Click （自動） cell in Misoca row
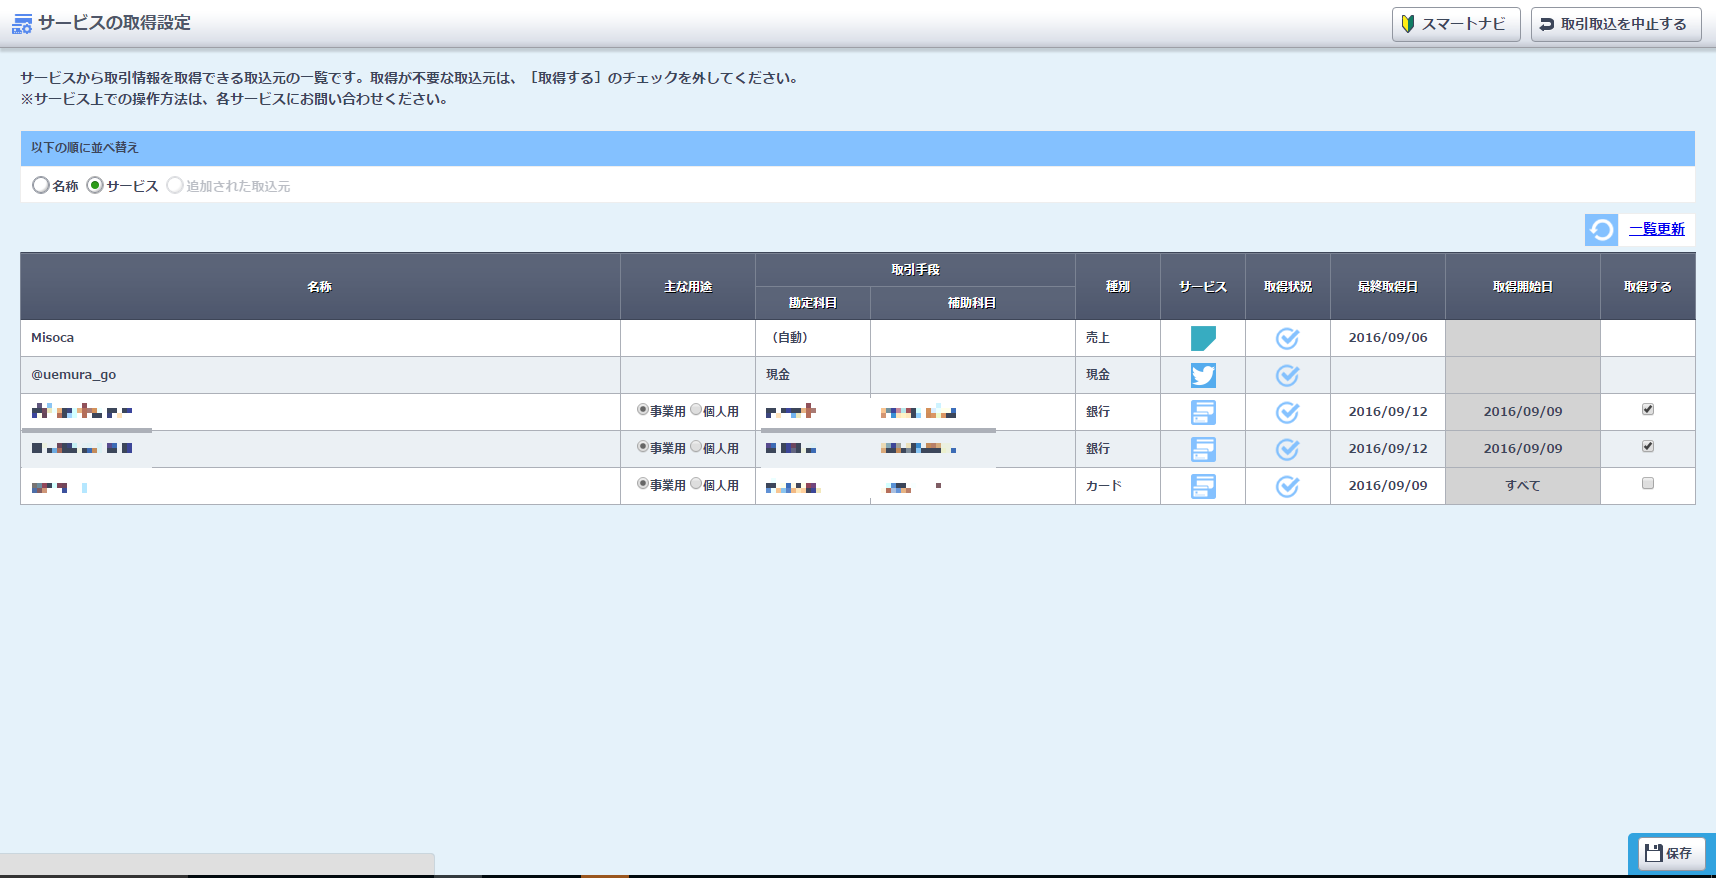Image resolution: width=1716 pixels, height=878 pixels. tap(813, 338)
